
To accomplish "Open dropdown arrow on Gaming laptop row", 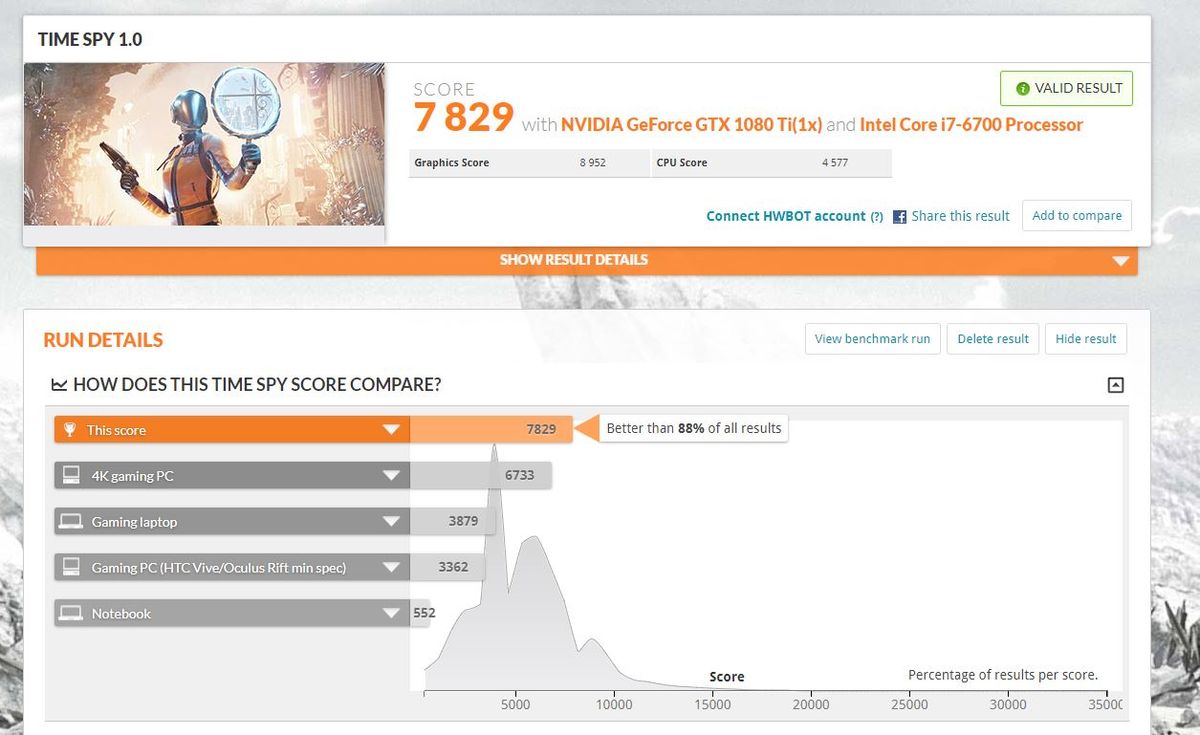I will click(x=391, y=522).
